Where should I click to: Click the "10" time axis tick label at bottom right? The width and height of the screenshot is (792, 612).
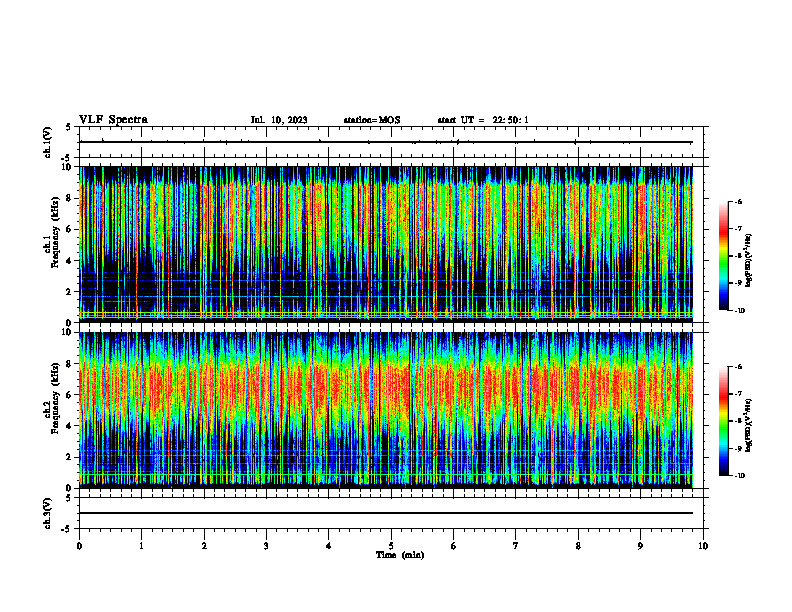click(x=703, y=546)
